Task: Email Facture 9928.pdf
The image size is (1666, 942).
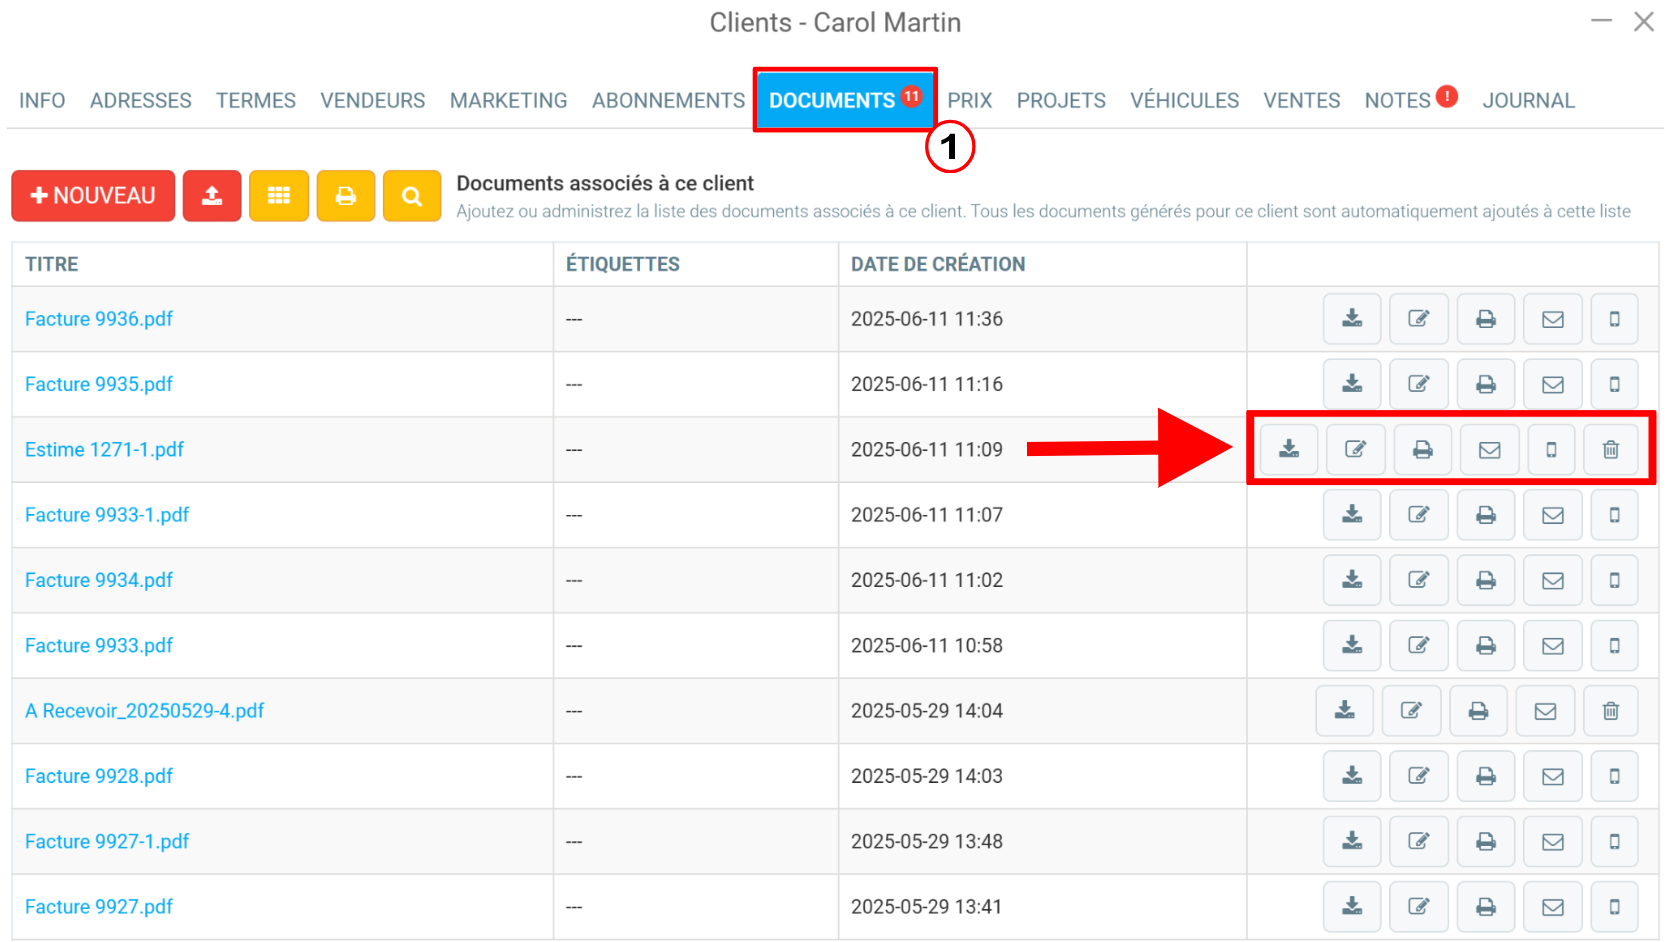Action: 1553,776
